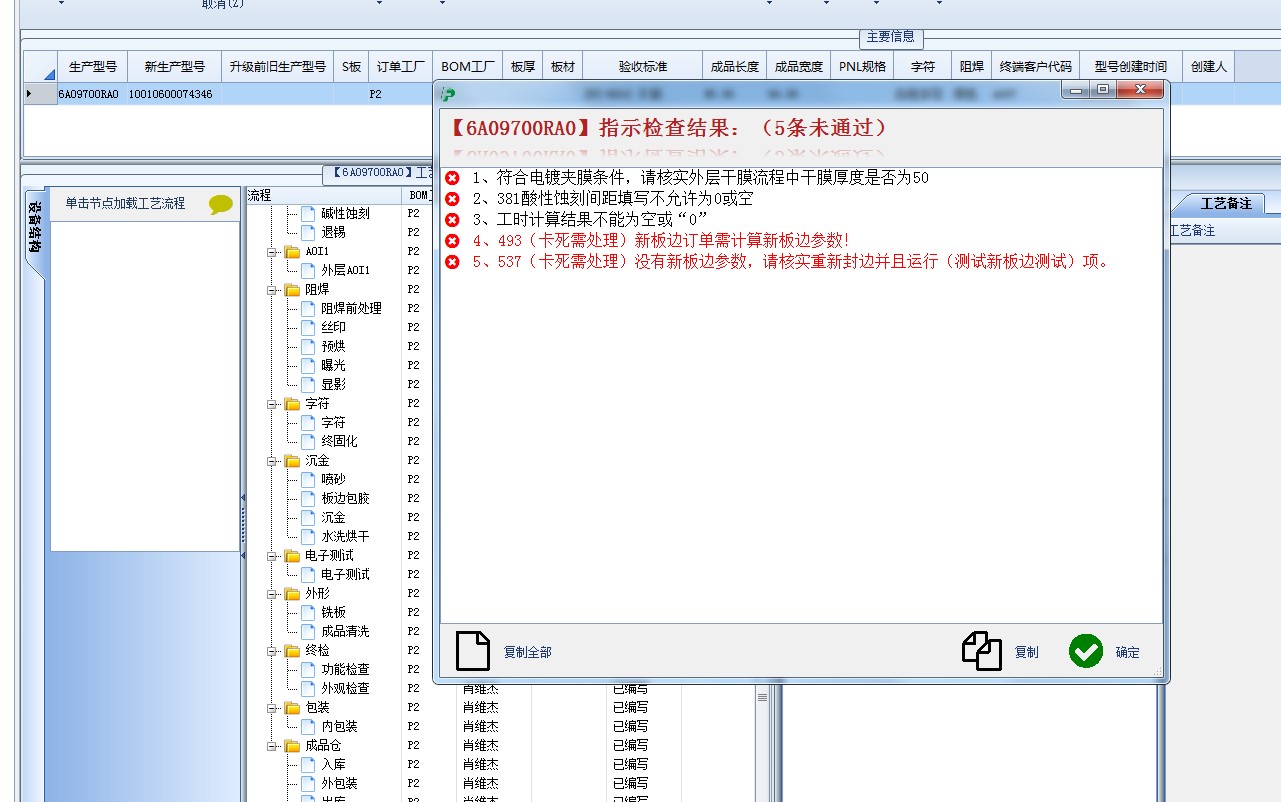This screenshot has height=802, width=1281.
Task: Click the page icon of the 成品清洗 node
Action: pos(307,631)
